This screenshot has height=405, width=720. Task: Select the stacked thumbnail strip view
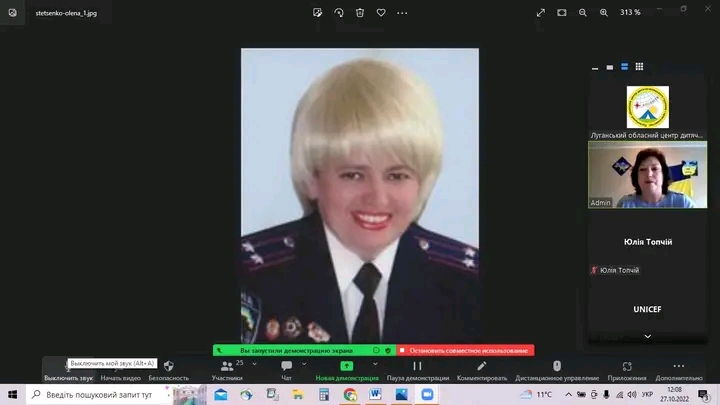pos(624,67)
